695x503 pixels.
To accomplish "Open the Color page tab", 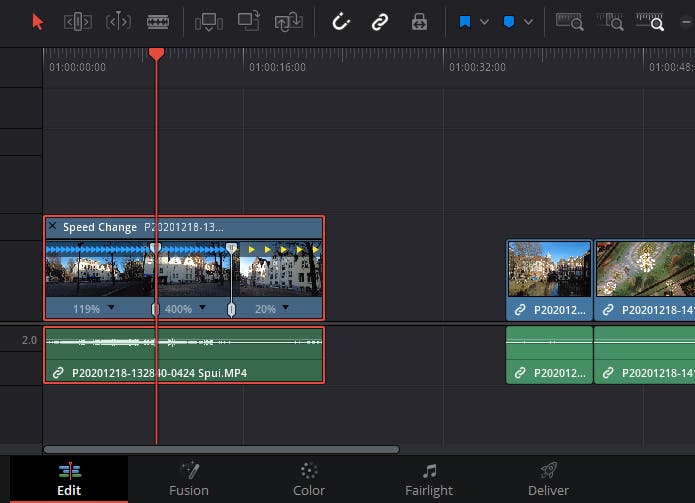I will pos(309,479).
